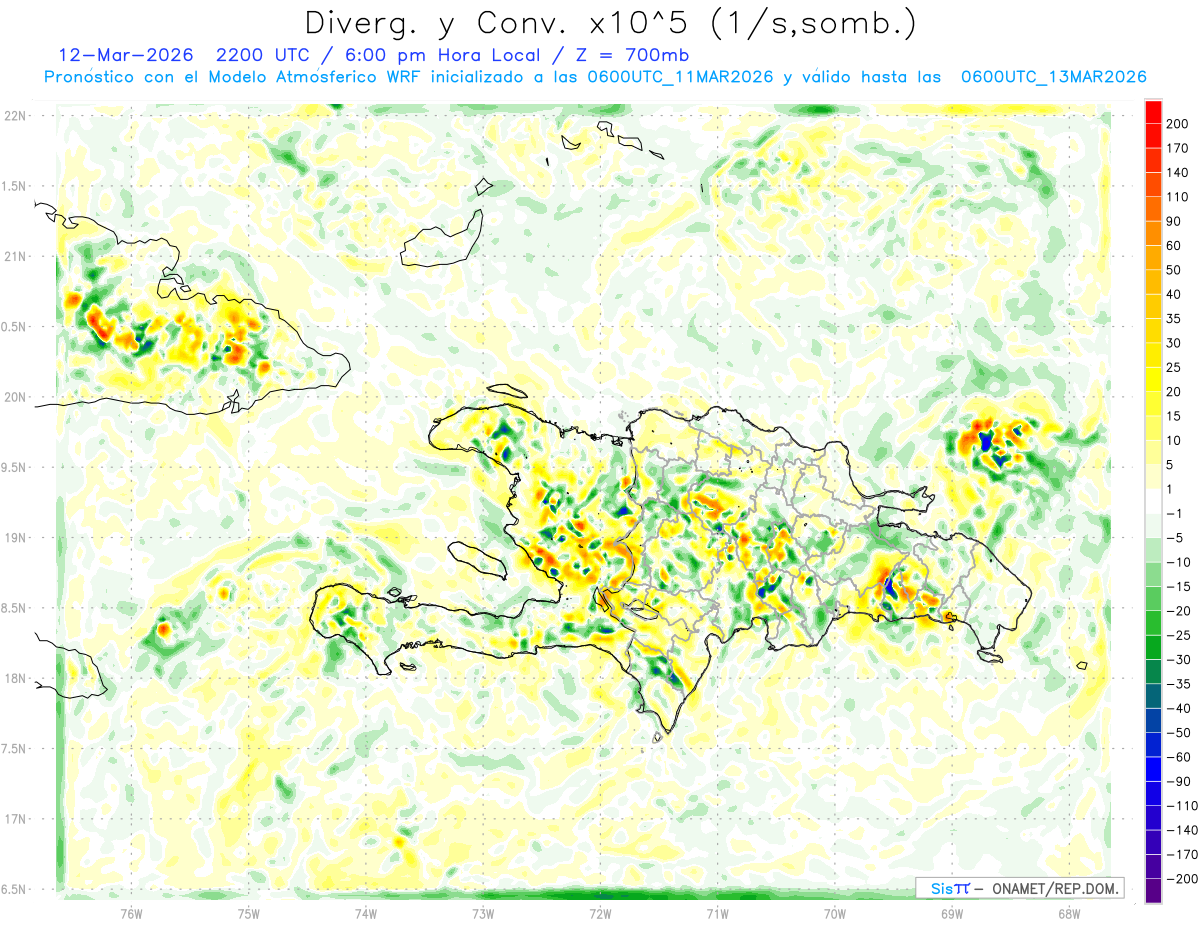The width and height of the screenshot is (1200, 927).
Task: Click the '-110' colorbar value
Action: pyautogui.click(x=1182, y=806)
